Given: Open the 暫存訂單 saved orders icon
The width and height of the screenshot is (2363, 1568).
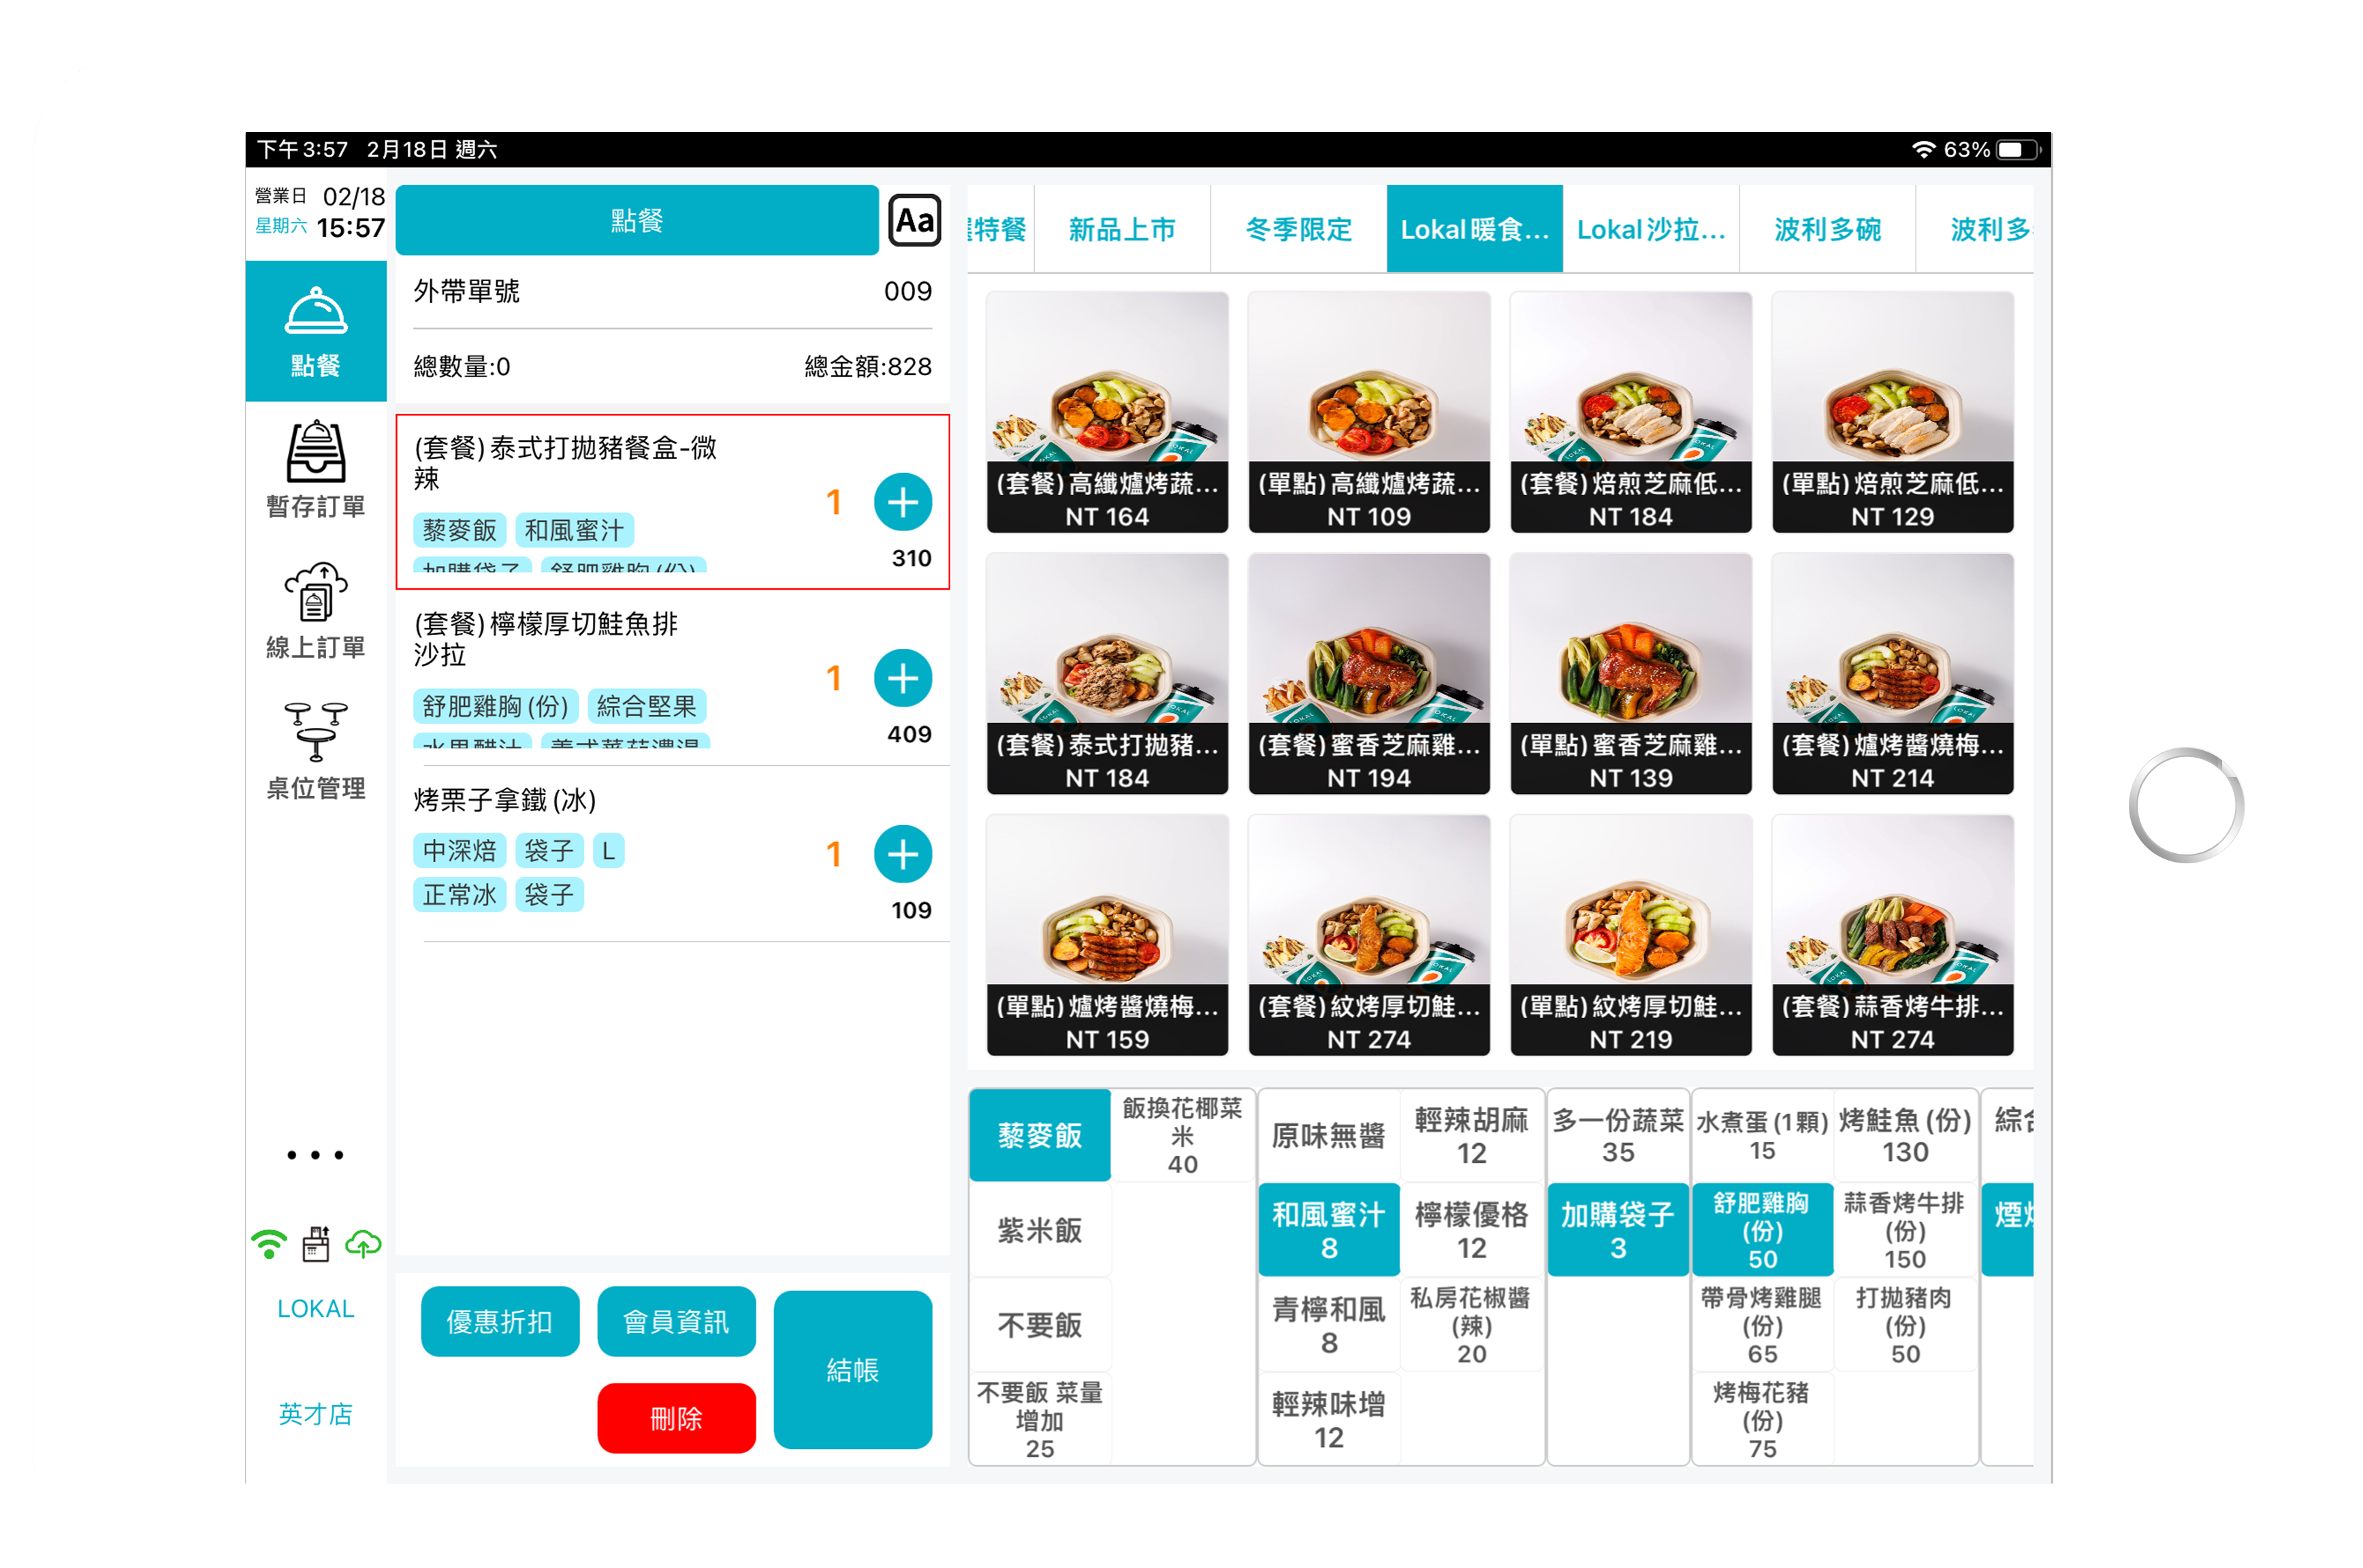Looking at the screenshot, I should pos(315,470).
